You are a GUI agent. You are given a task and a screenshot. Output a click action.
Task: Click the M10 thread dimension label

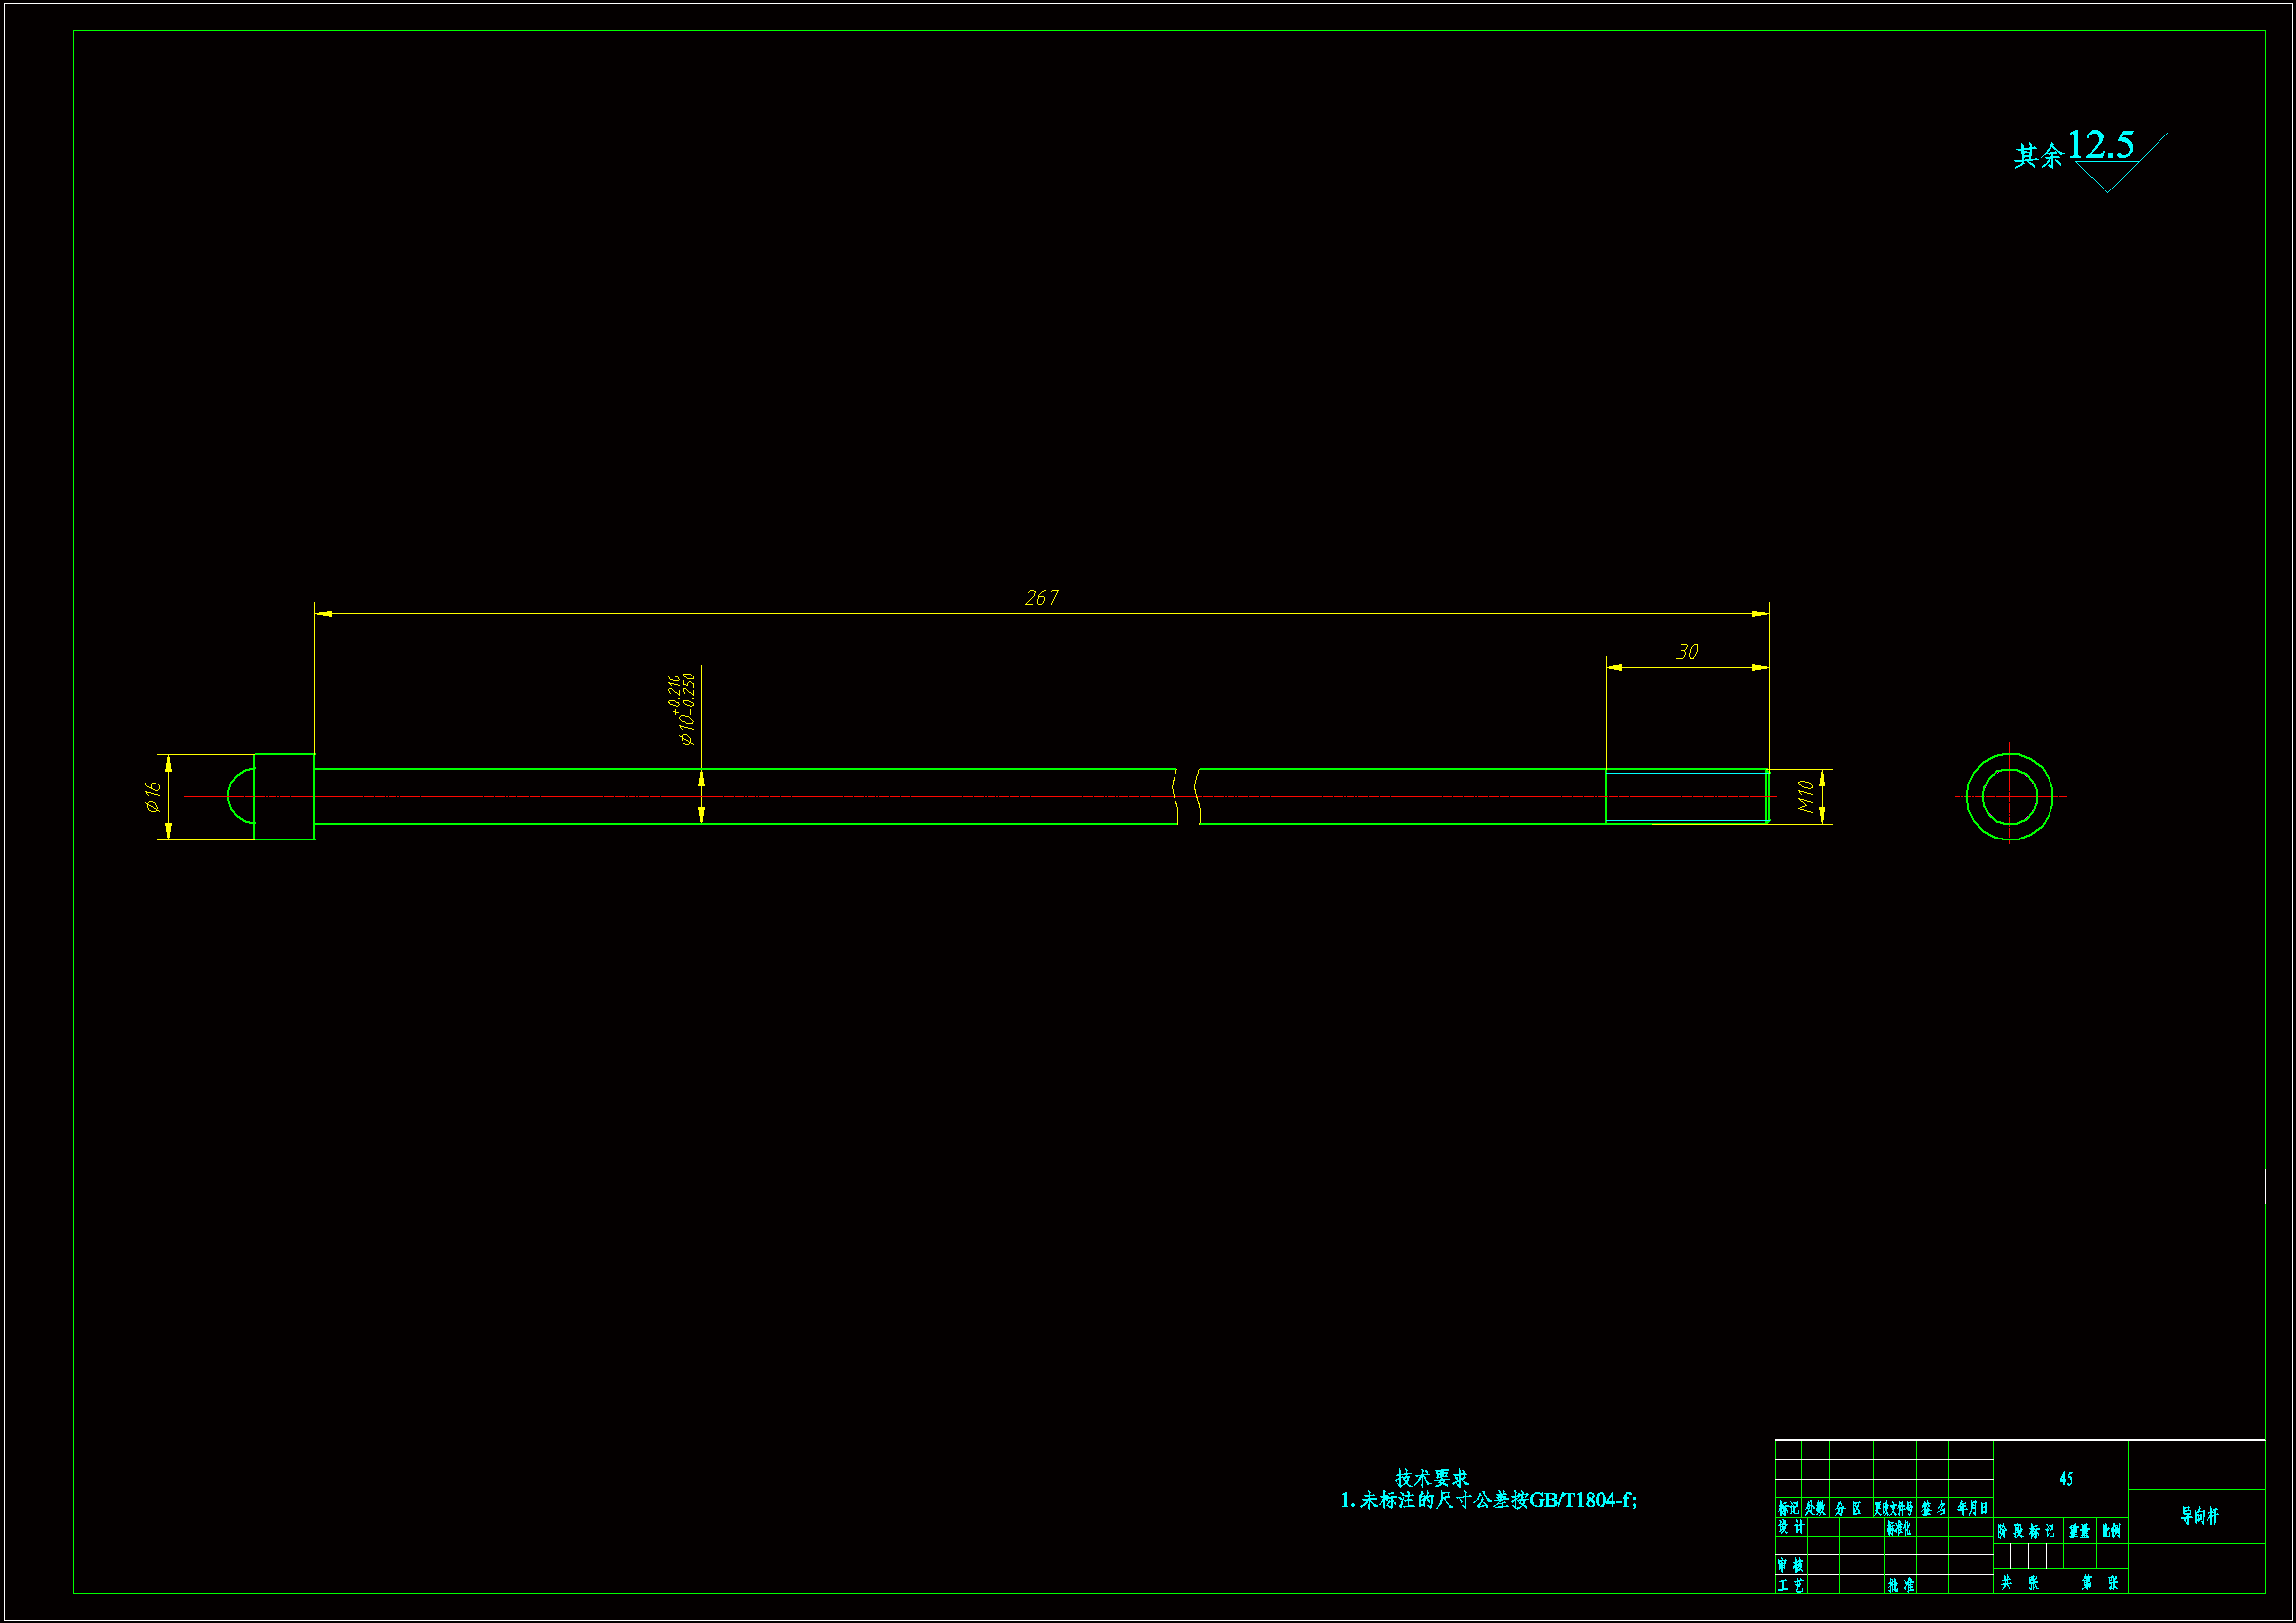point(1805,796)
